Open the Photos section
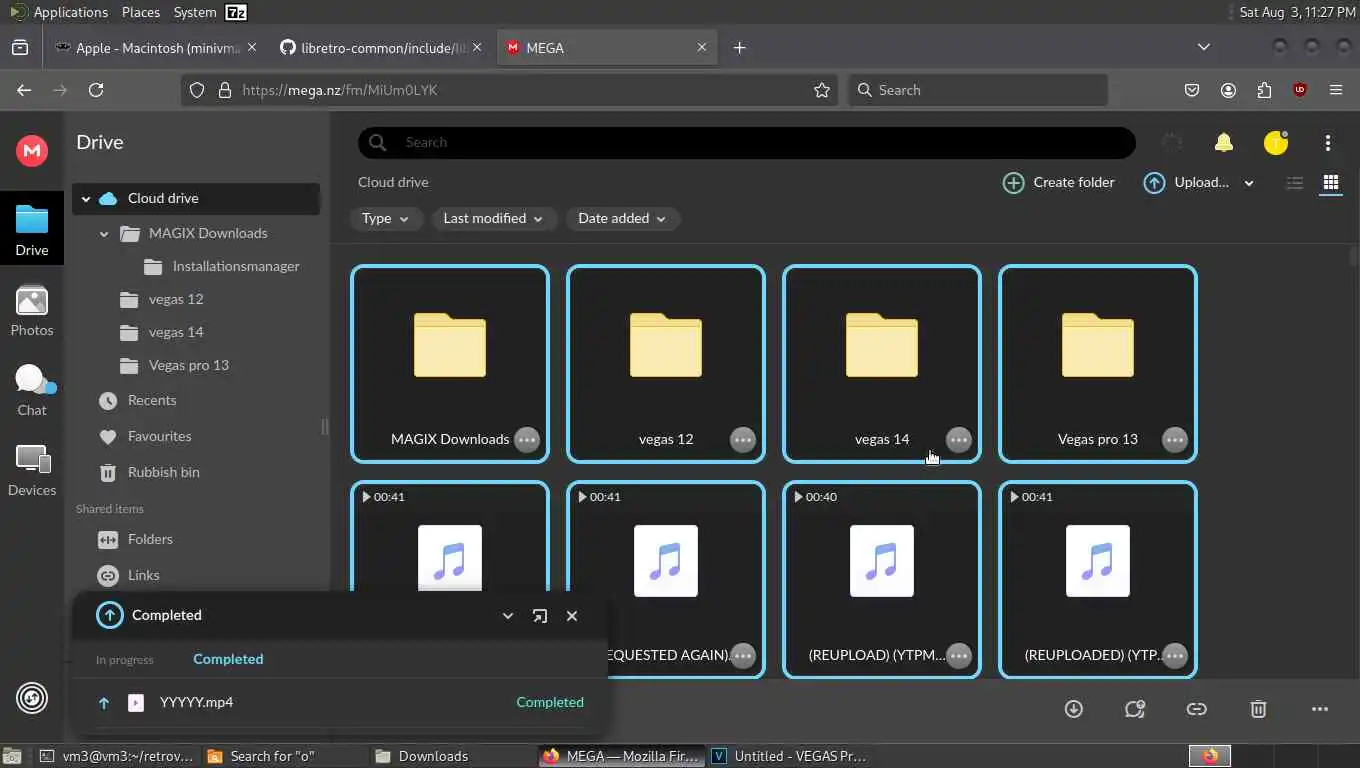 point(32,310)
